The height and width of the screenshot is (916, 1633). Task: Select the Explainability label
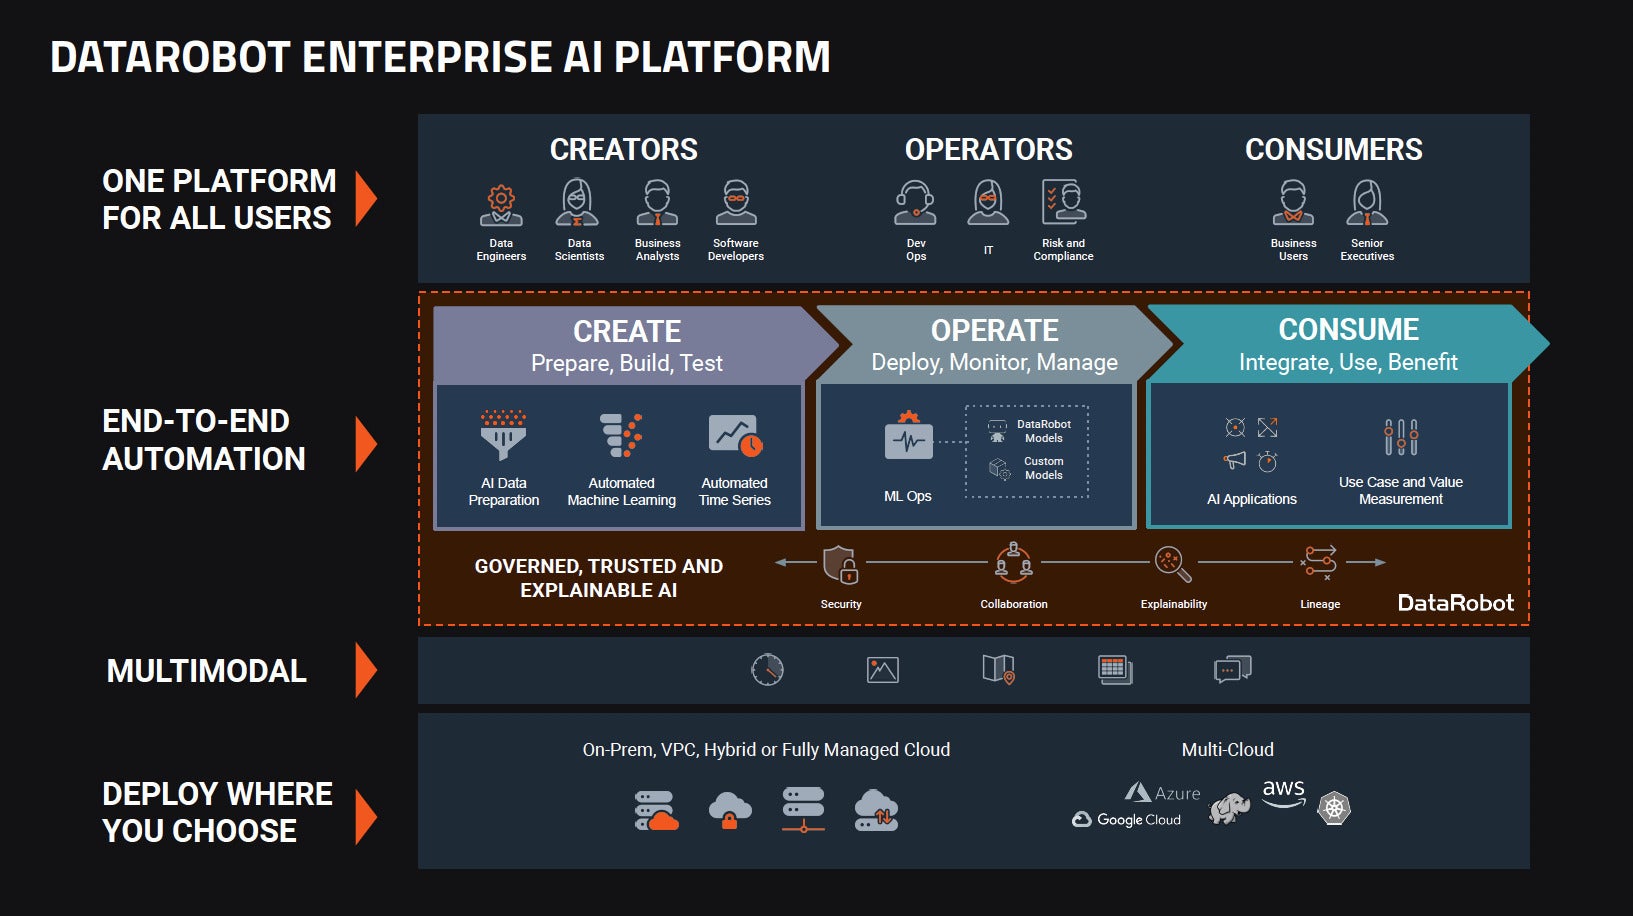(x=1173, y=604)
